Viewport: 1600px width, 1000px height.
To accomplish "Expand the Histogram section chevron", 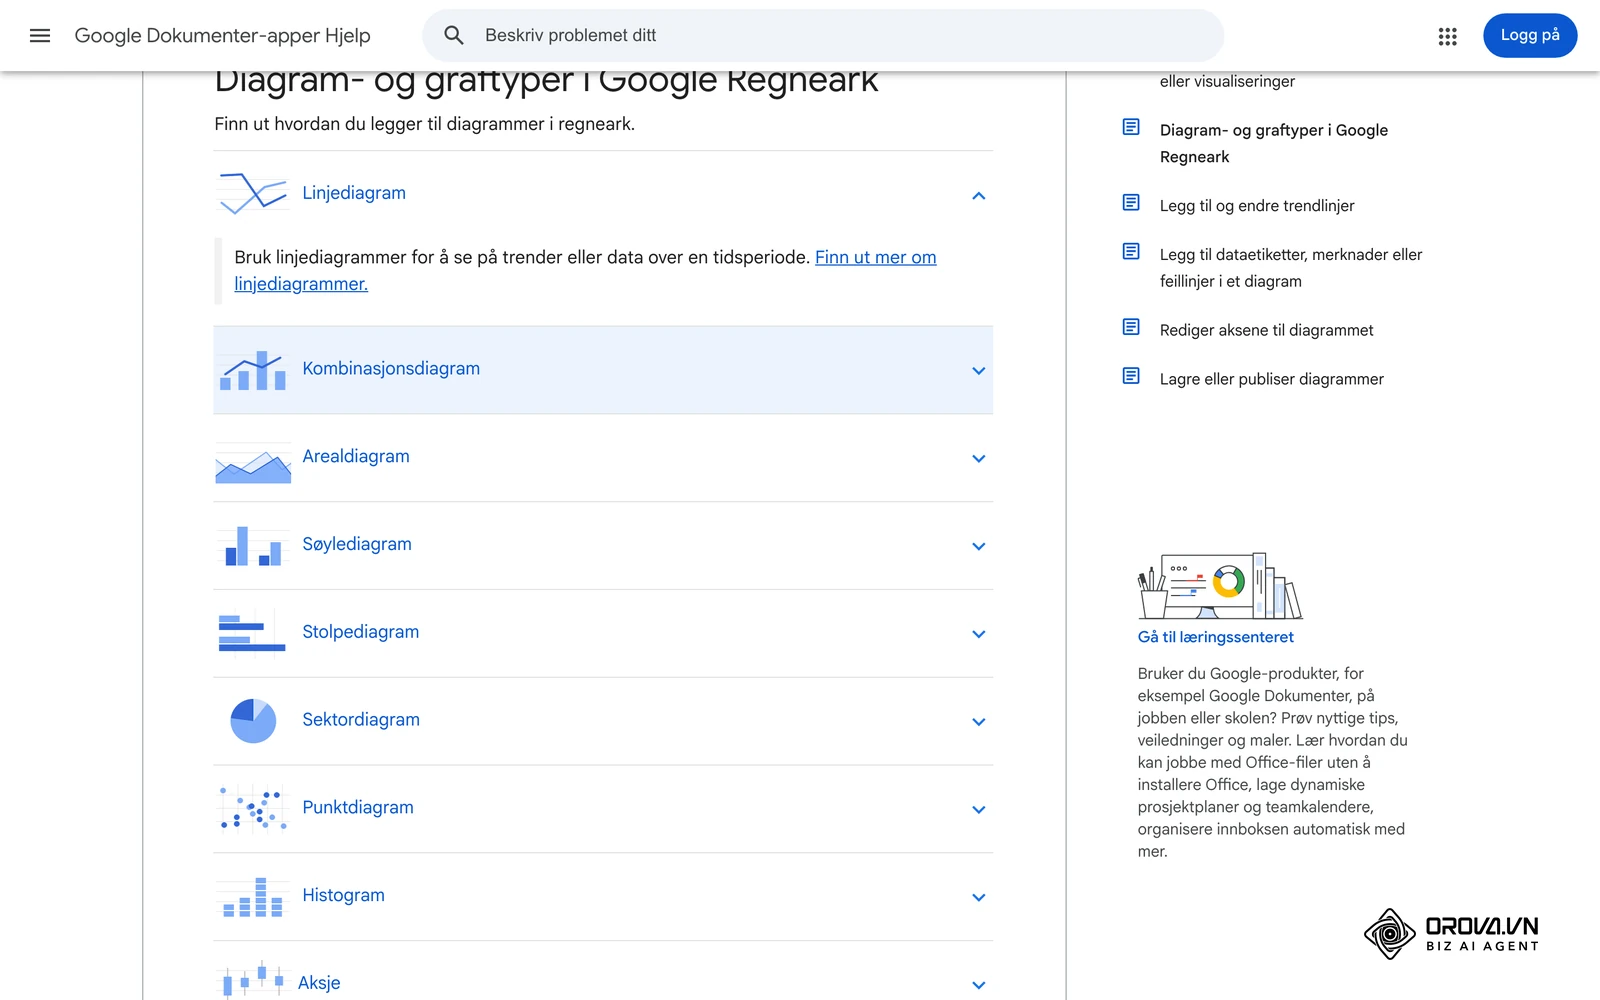I will click(x=979, y=898).
